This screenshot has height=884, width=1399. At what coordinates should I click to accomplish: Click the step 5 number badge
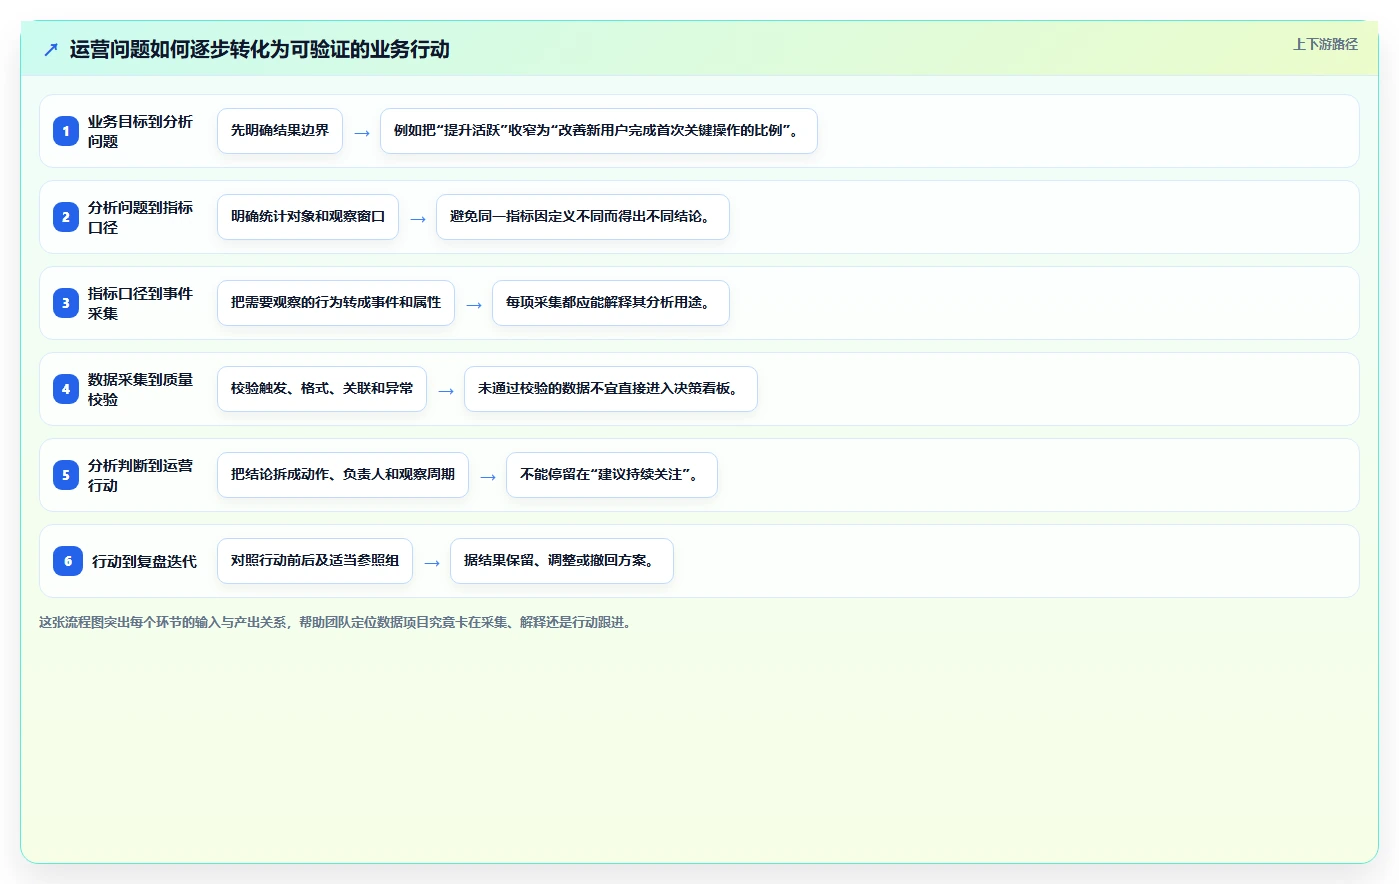tap(66, 475)
